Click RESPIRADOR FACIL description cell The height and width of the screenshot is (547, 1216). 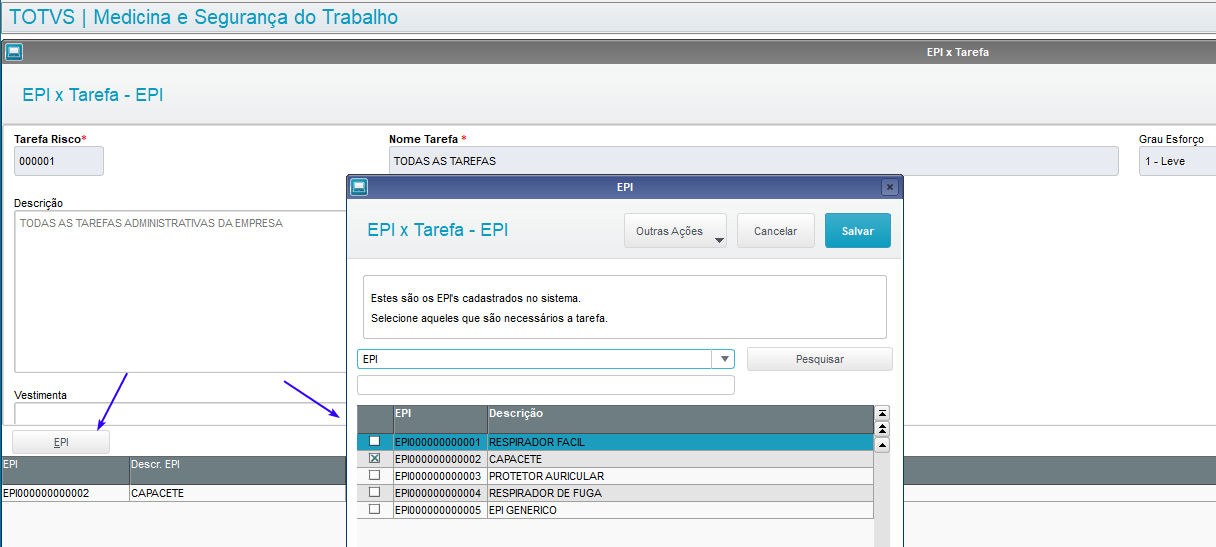click(x=680, y=442)
